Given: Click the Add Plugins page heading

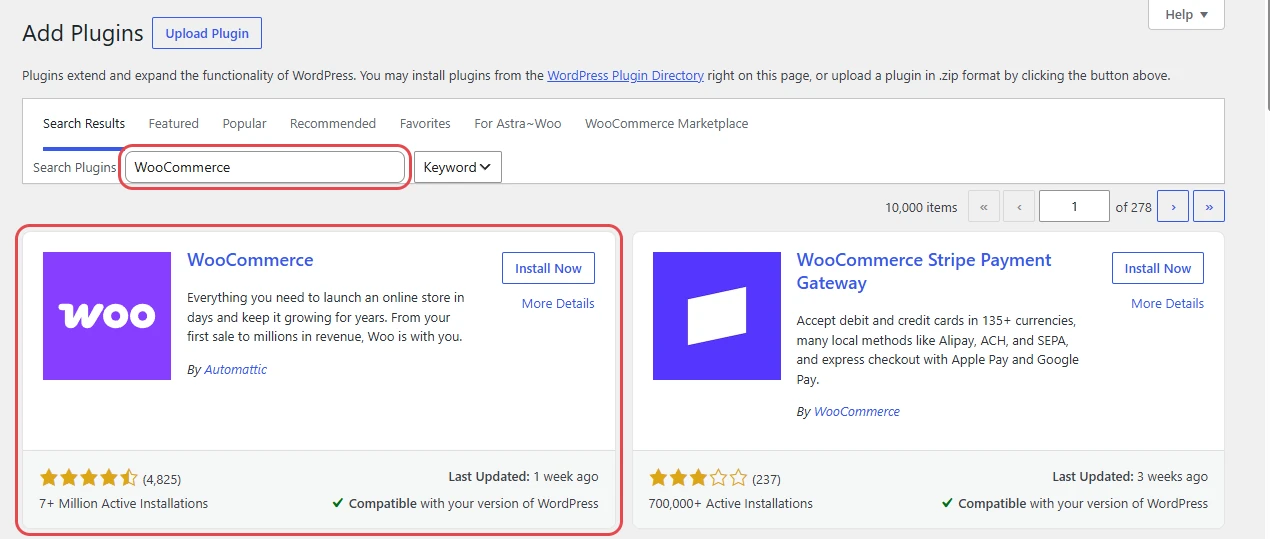Looking at the screenshot, I should click(x=83, y=33).
